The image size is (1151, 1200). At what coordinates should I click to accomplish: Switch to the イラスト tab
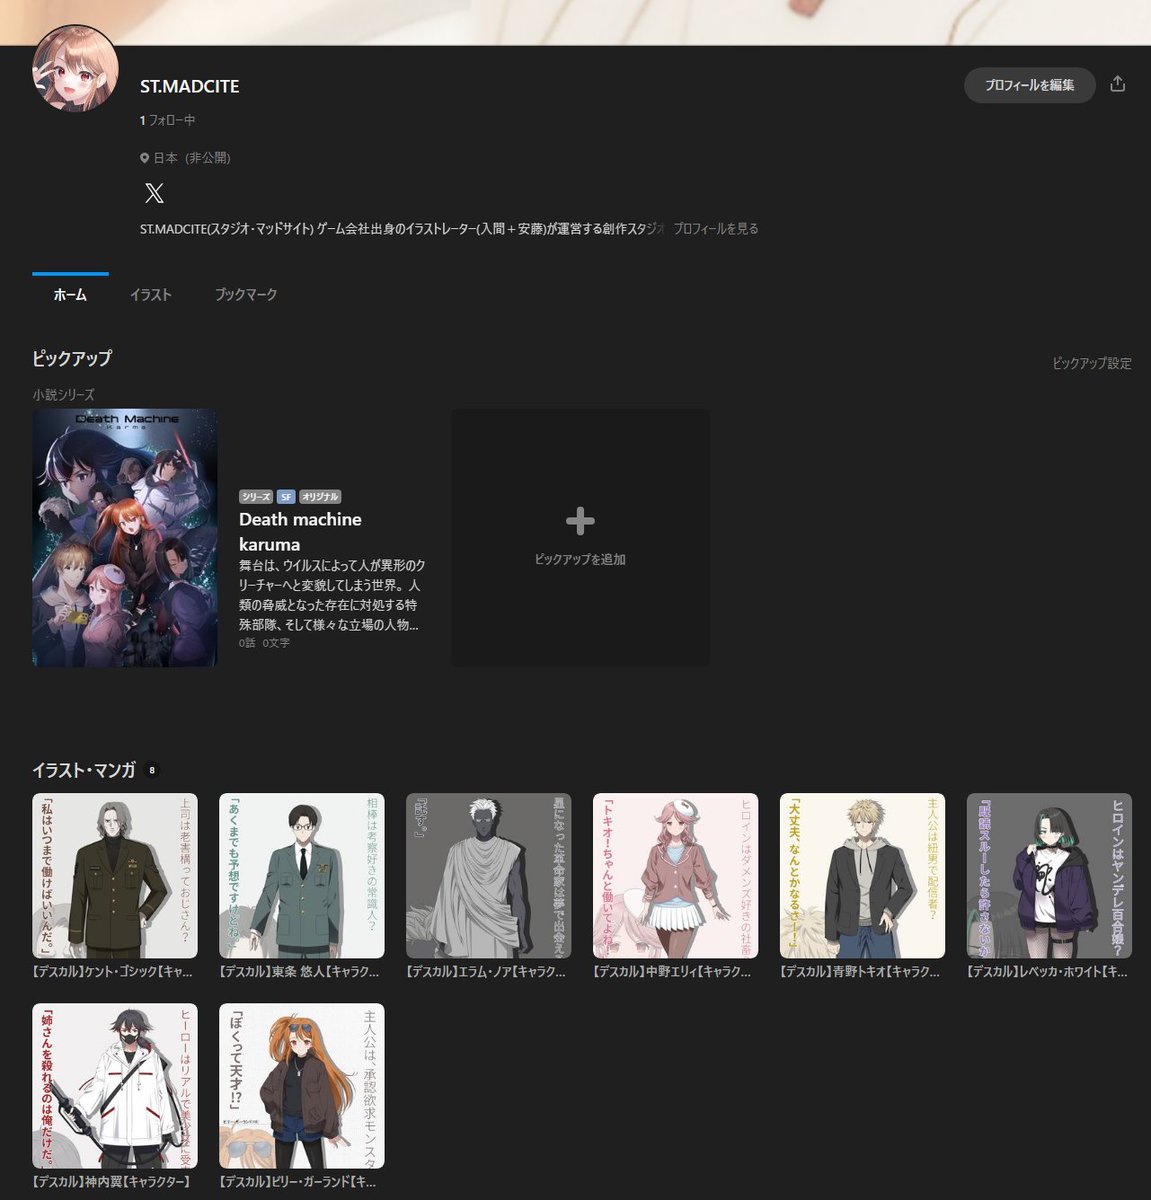[x=151, y=294]
